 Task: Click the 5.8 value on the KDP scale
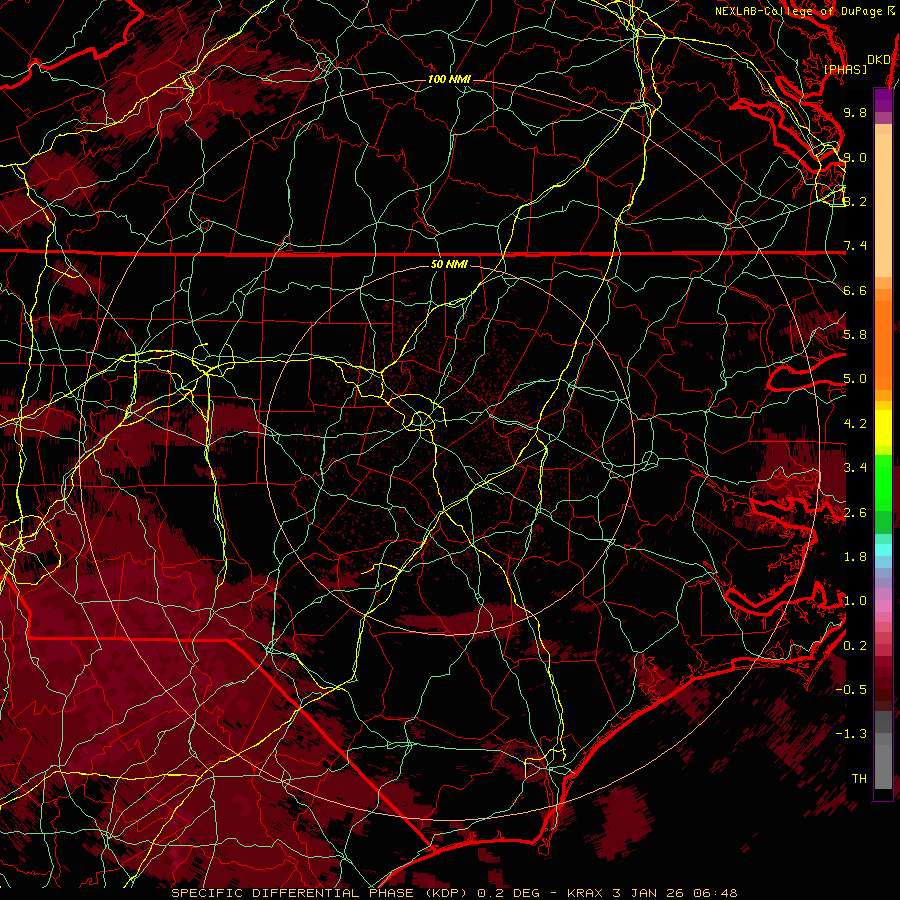[x=855, y=335]
